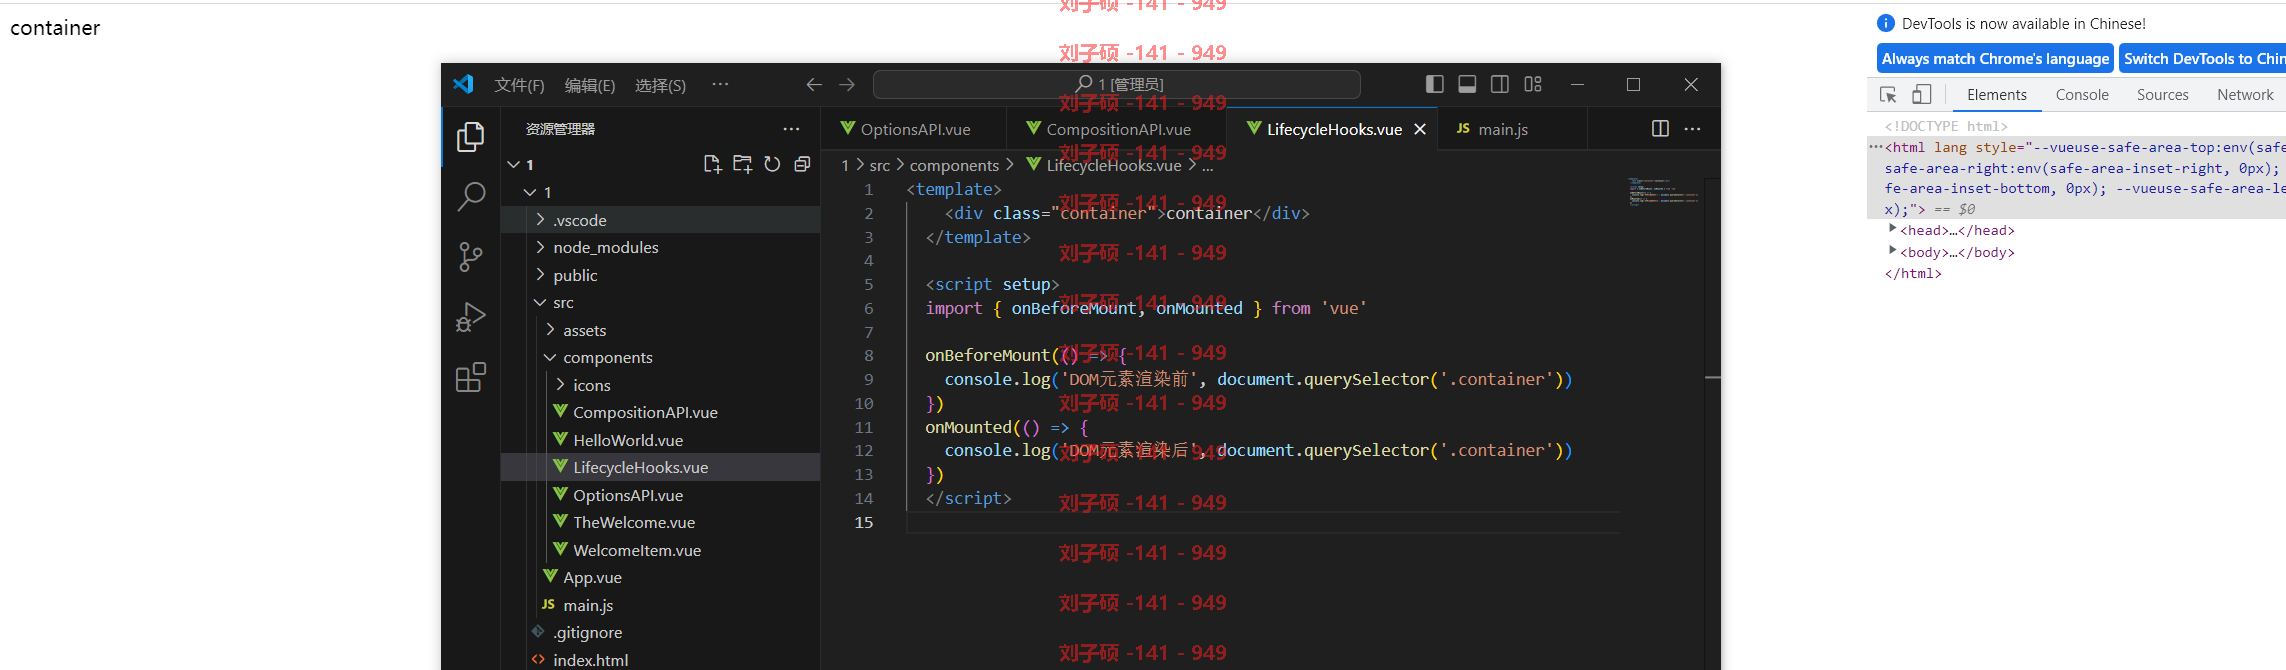This screenshot has height=670, width=2286.
Task: Toggle primary side bar layout
Action: (1434, 84)
